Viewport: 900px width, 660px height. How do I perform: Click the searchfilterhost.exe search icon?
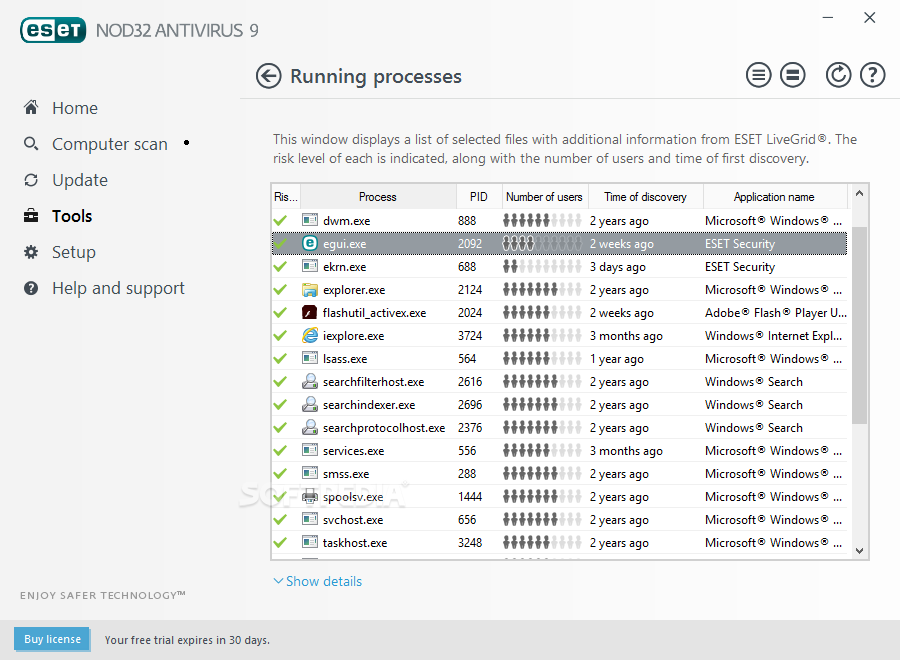[x=310, y=381]
